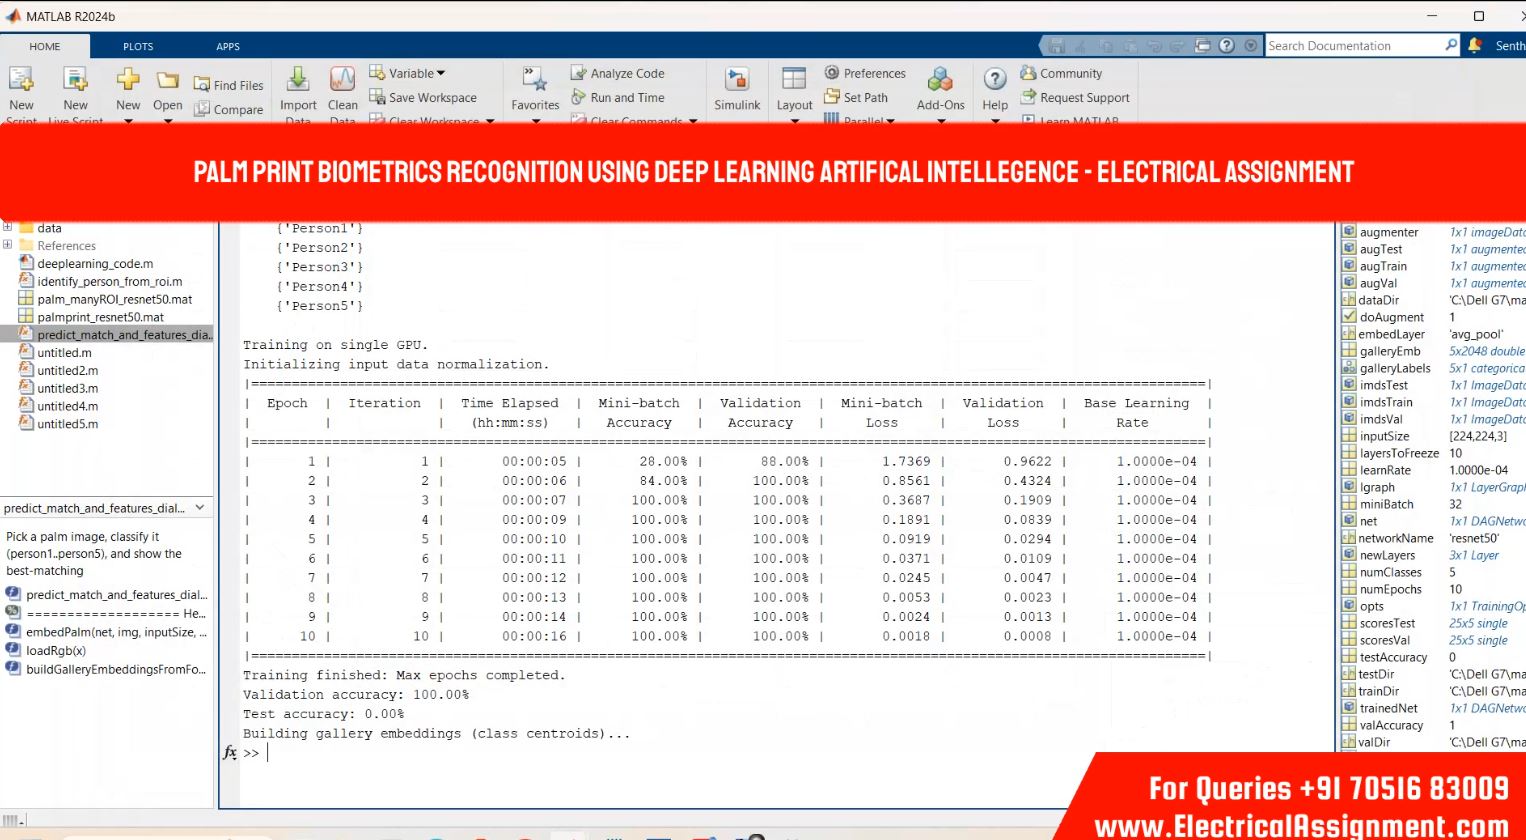Click the Save Workspace icon
Viewport: 1526px width, 840px height.
(377, 97)
